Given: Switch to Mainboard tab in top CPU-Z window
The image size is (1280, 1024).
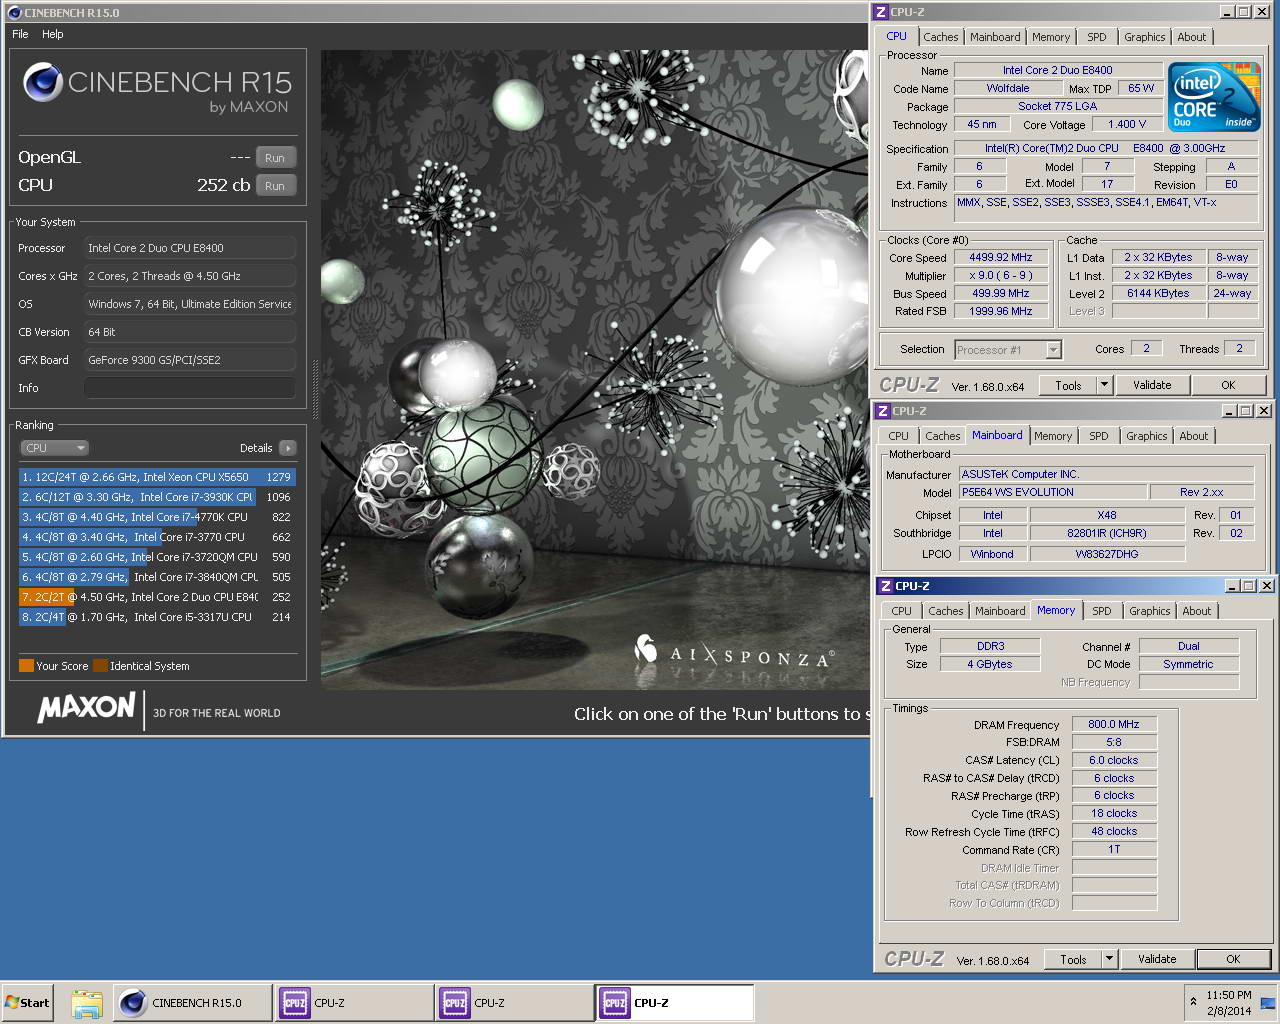Looking at the screenshot, I should coord(995,37).
